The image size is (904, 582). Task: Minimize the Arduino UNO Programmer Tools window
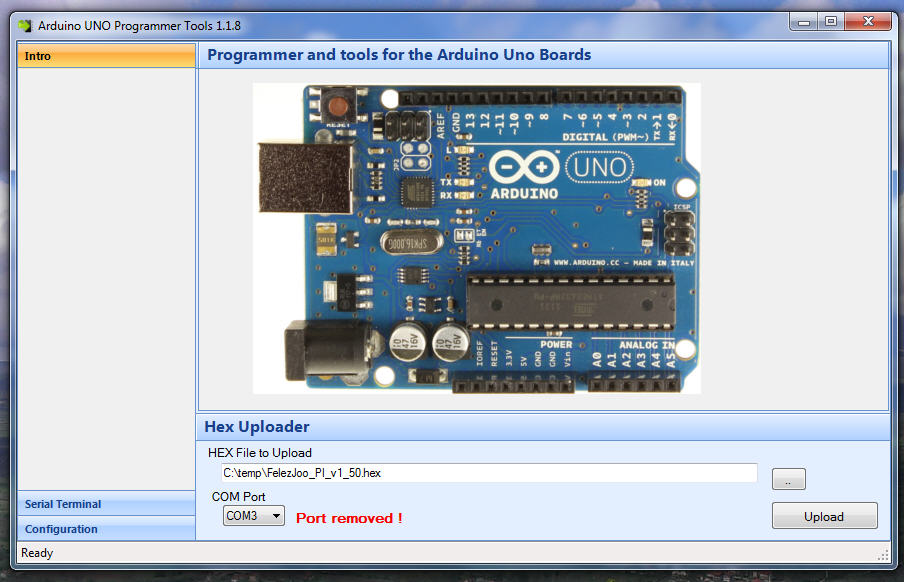[x=804, y=22]
